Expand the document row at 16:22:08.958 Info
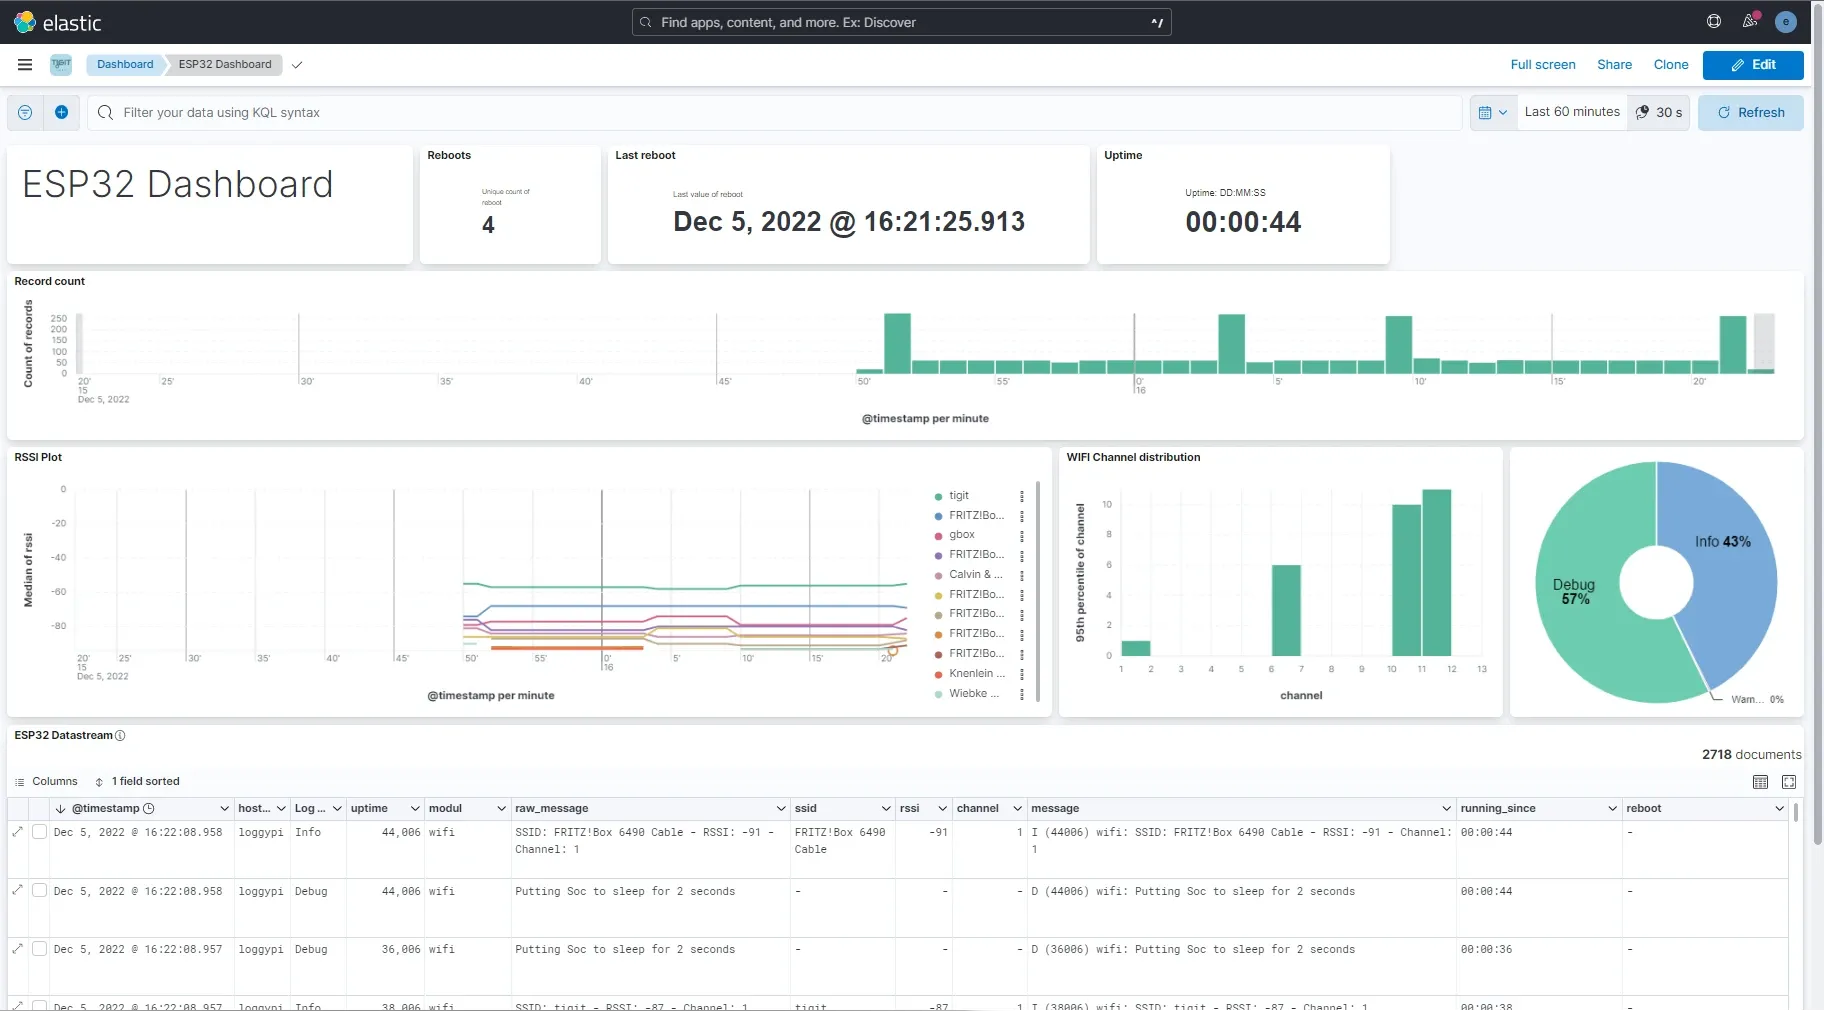This screenshot has height=1011, width=1824. (x=17, y=832)
